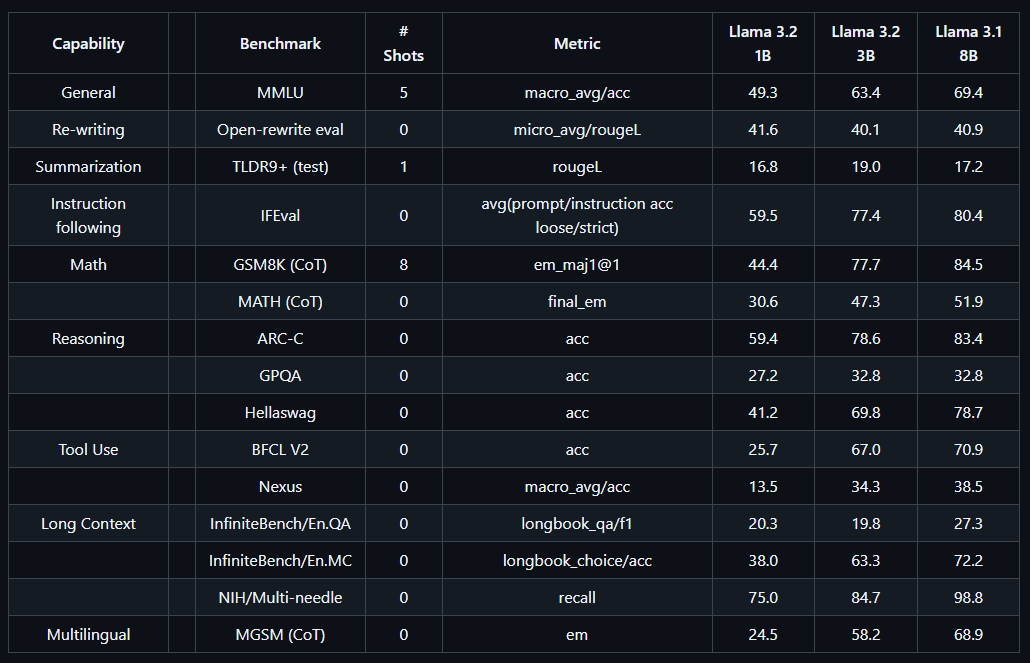Select the Instruction following capability cell
This screenshot has height=663, width=1030.
click(x=88, y=216)
